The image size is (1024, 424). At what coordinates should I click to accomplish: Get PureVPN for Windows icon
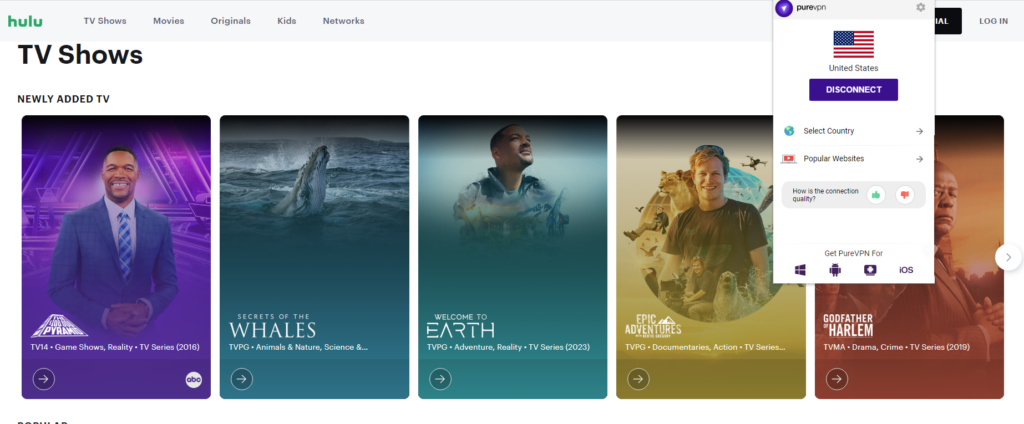pos(801,270)
